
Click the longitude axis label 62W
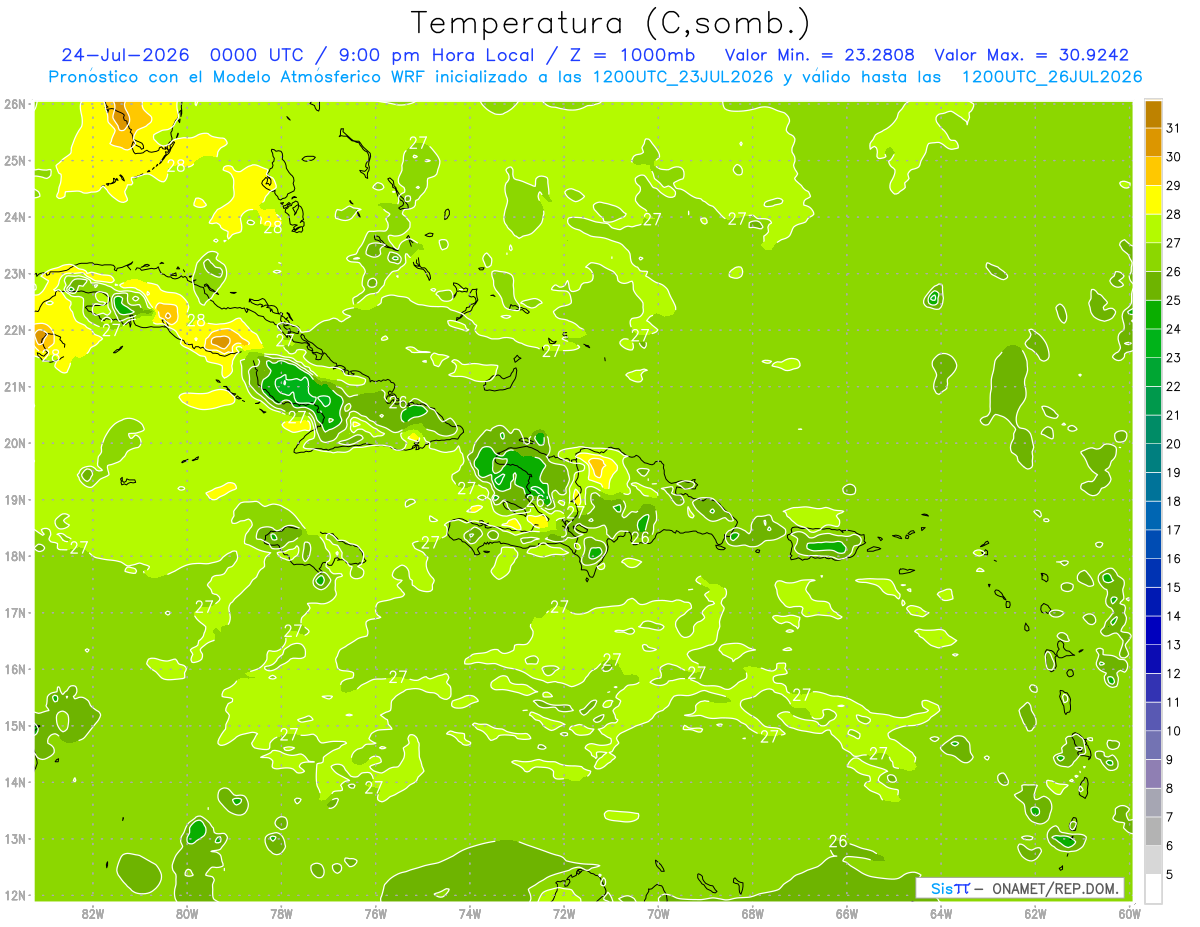pyautogui.click(x=1034, y=913)
